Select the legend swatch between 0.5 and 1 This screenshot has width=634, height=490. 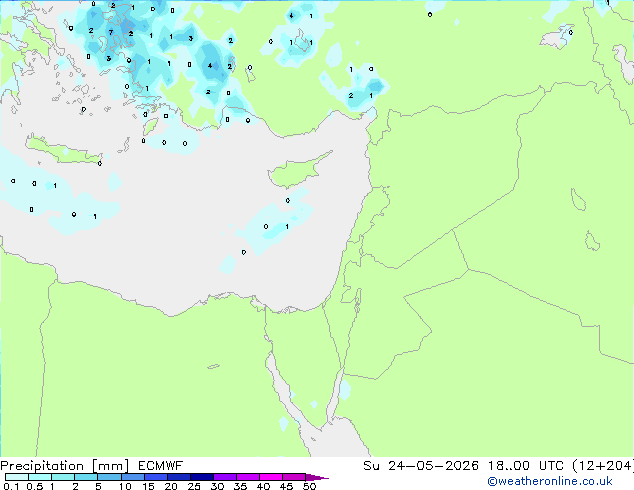pyautogui.click(x=40, y=477)
